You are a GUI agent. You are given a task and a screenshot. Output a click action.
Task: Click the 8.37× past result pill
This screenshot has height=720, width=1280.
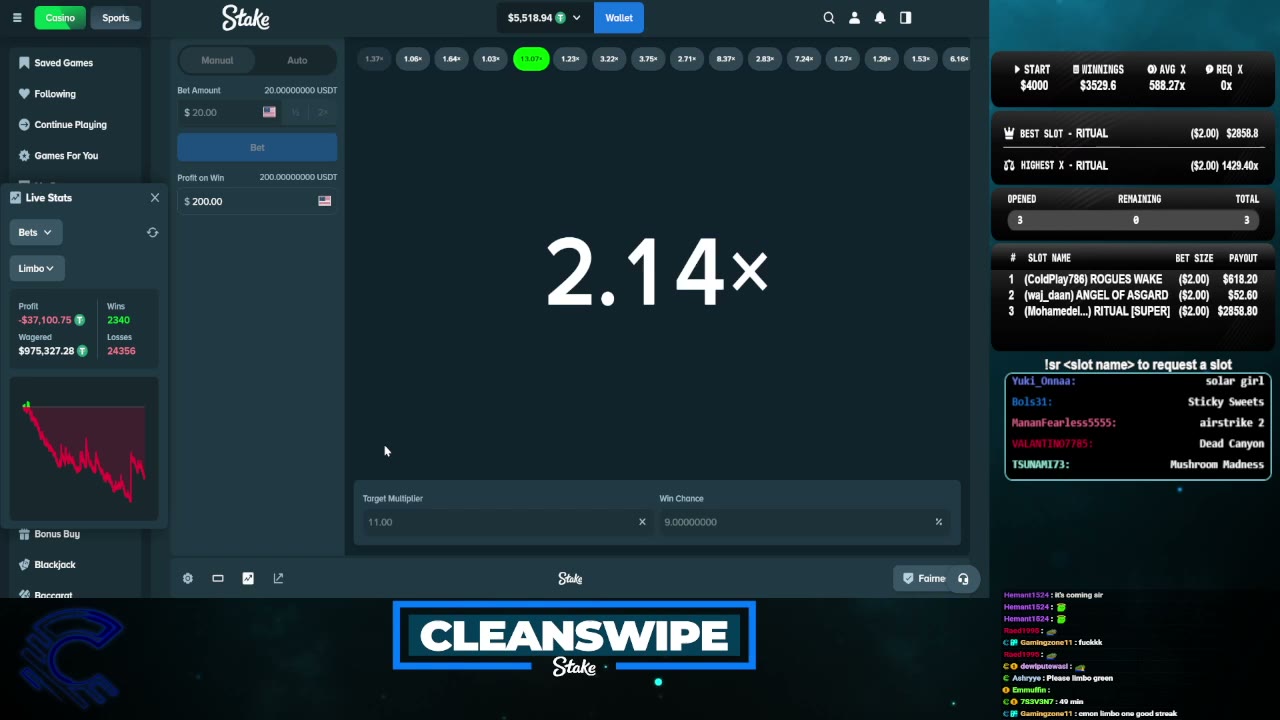point(726,59)
